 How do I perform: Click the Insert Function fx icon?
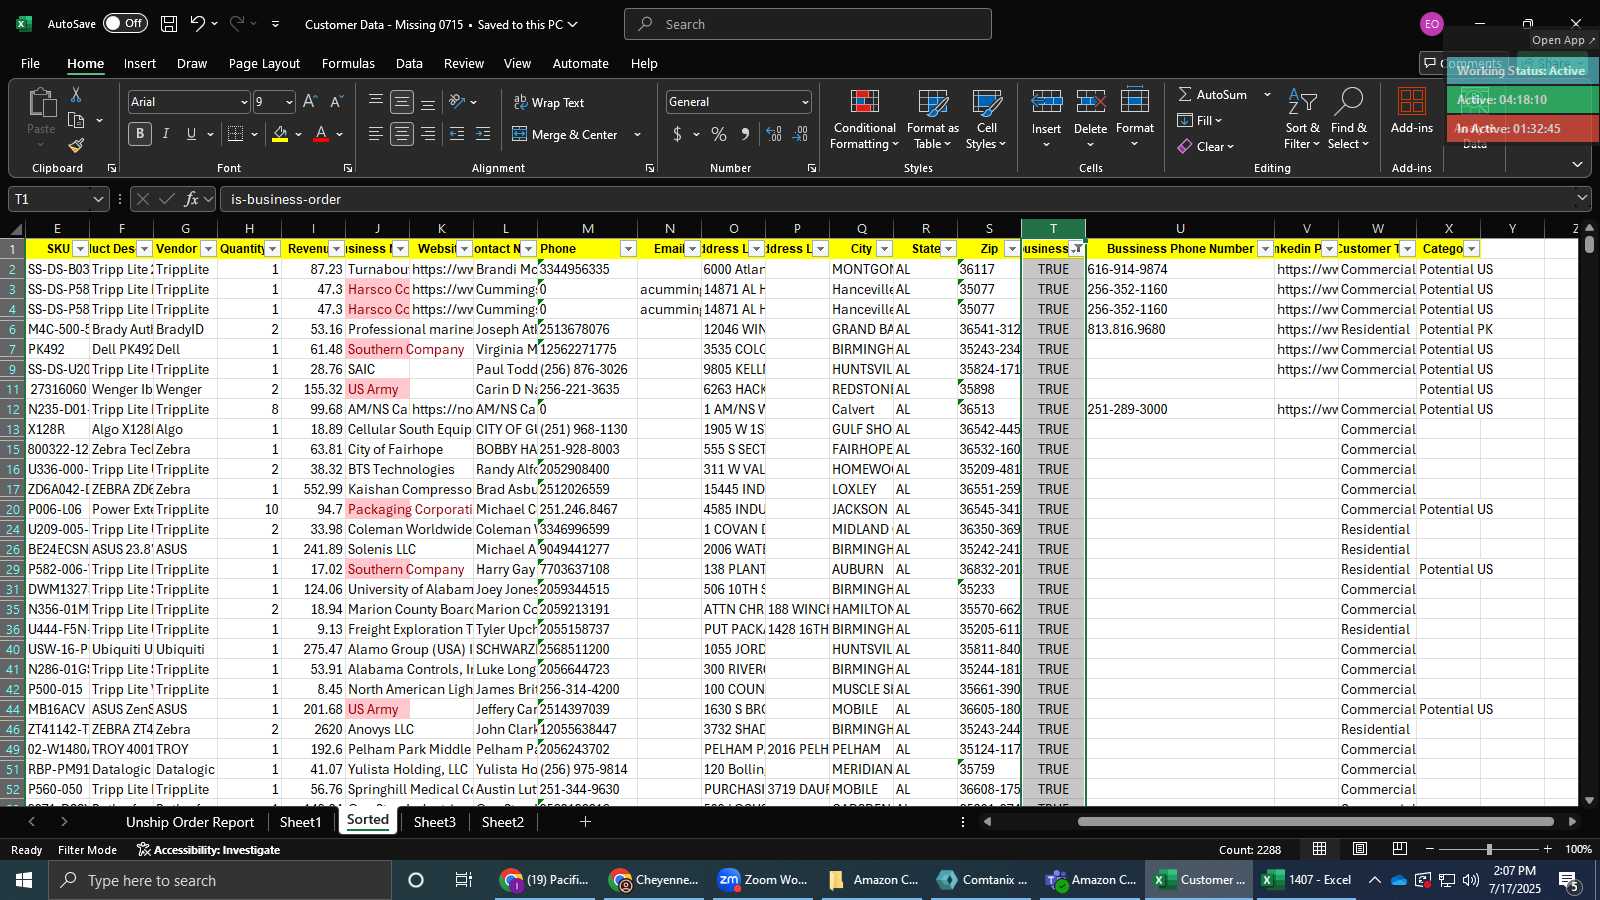[x=191, y=199]
